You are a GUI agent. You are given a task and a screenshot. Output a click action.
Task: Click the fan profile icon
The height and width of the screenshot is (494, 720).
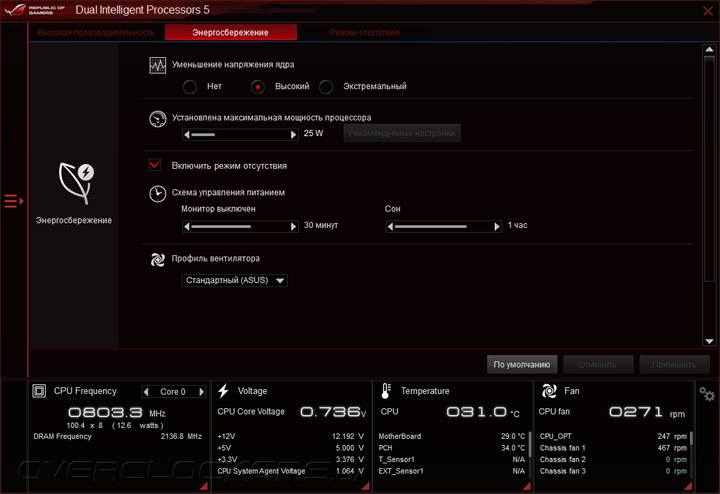coord(158,259)
